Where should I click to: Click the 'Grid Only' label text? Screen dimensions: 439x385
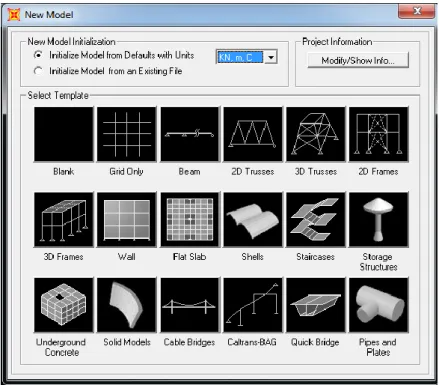click(126, 171)
